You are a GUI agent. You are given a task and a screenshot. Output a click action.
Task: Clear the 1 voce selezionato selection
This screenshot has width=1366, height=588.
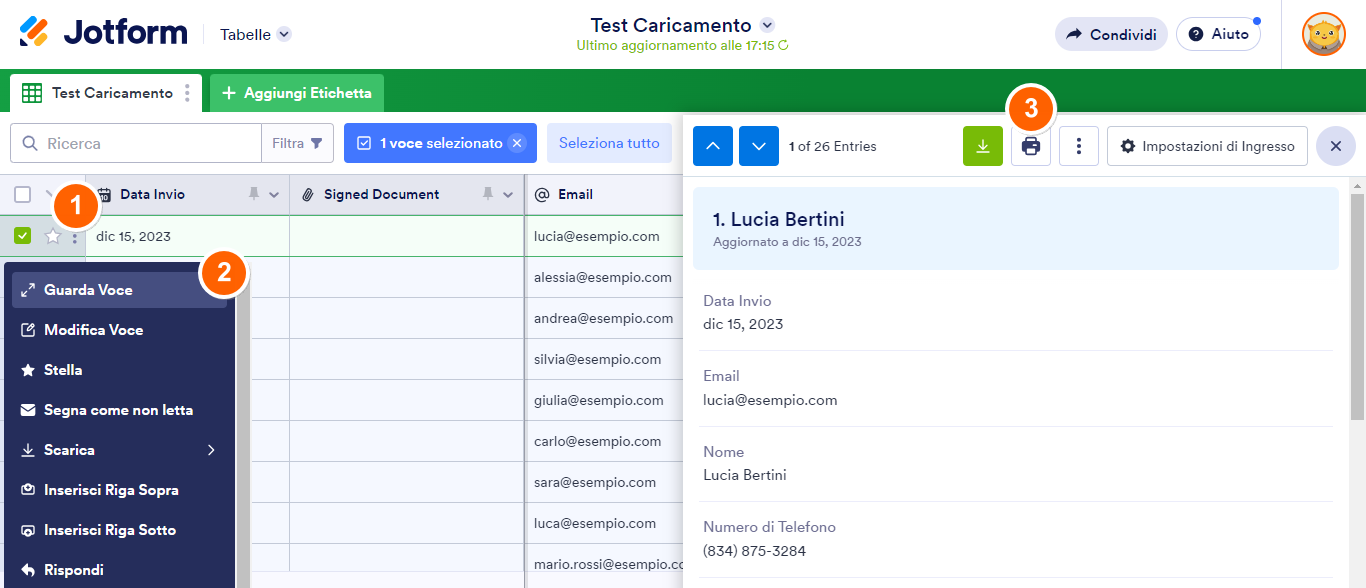pos(517,143)
